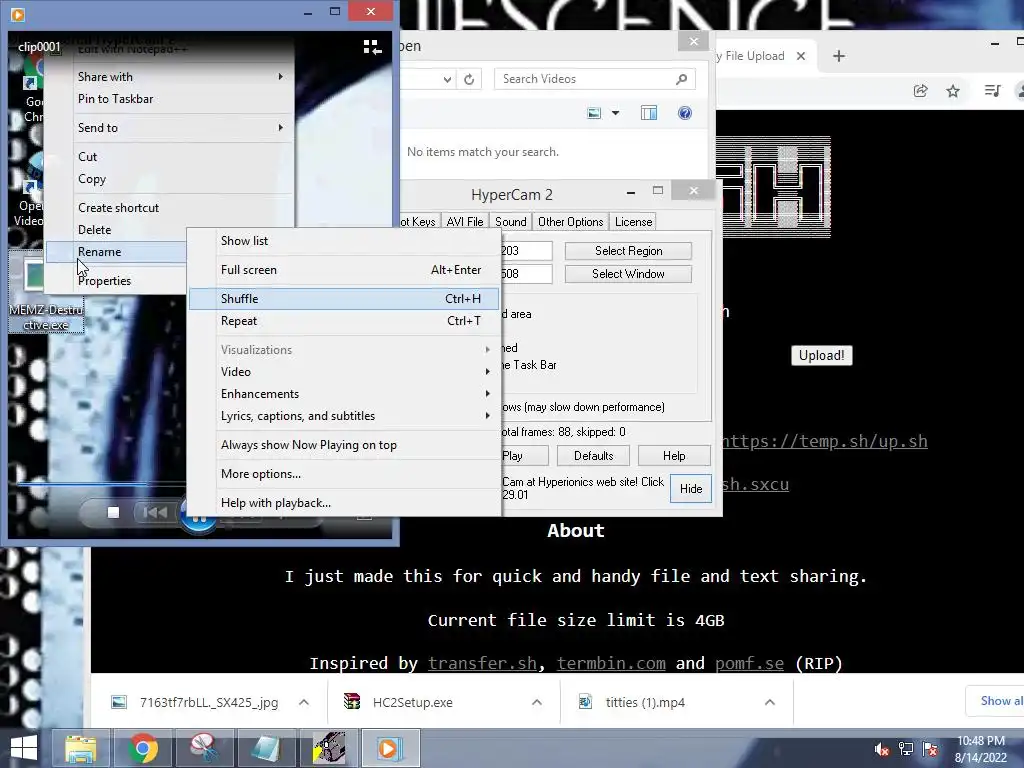Image resolution: width=1024 pixels, height=768 pixels.
Task: Open the address dropdown in Open dialog
Action: [447, 80]
